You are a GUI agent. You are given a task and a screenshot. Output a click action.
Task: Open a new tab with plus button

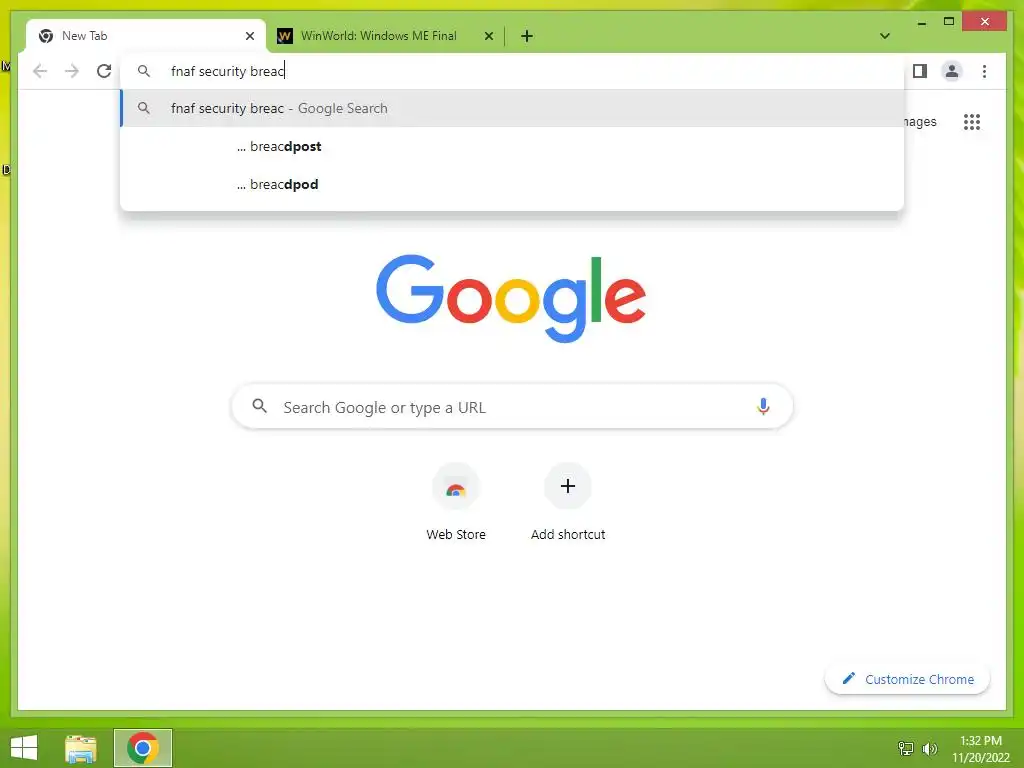click(x=527, y=36)
